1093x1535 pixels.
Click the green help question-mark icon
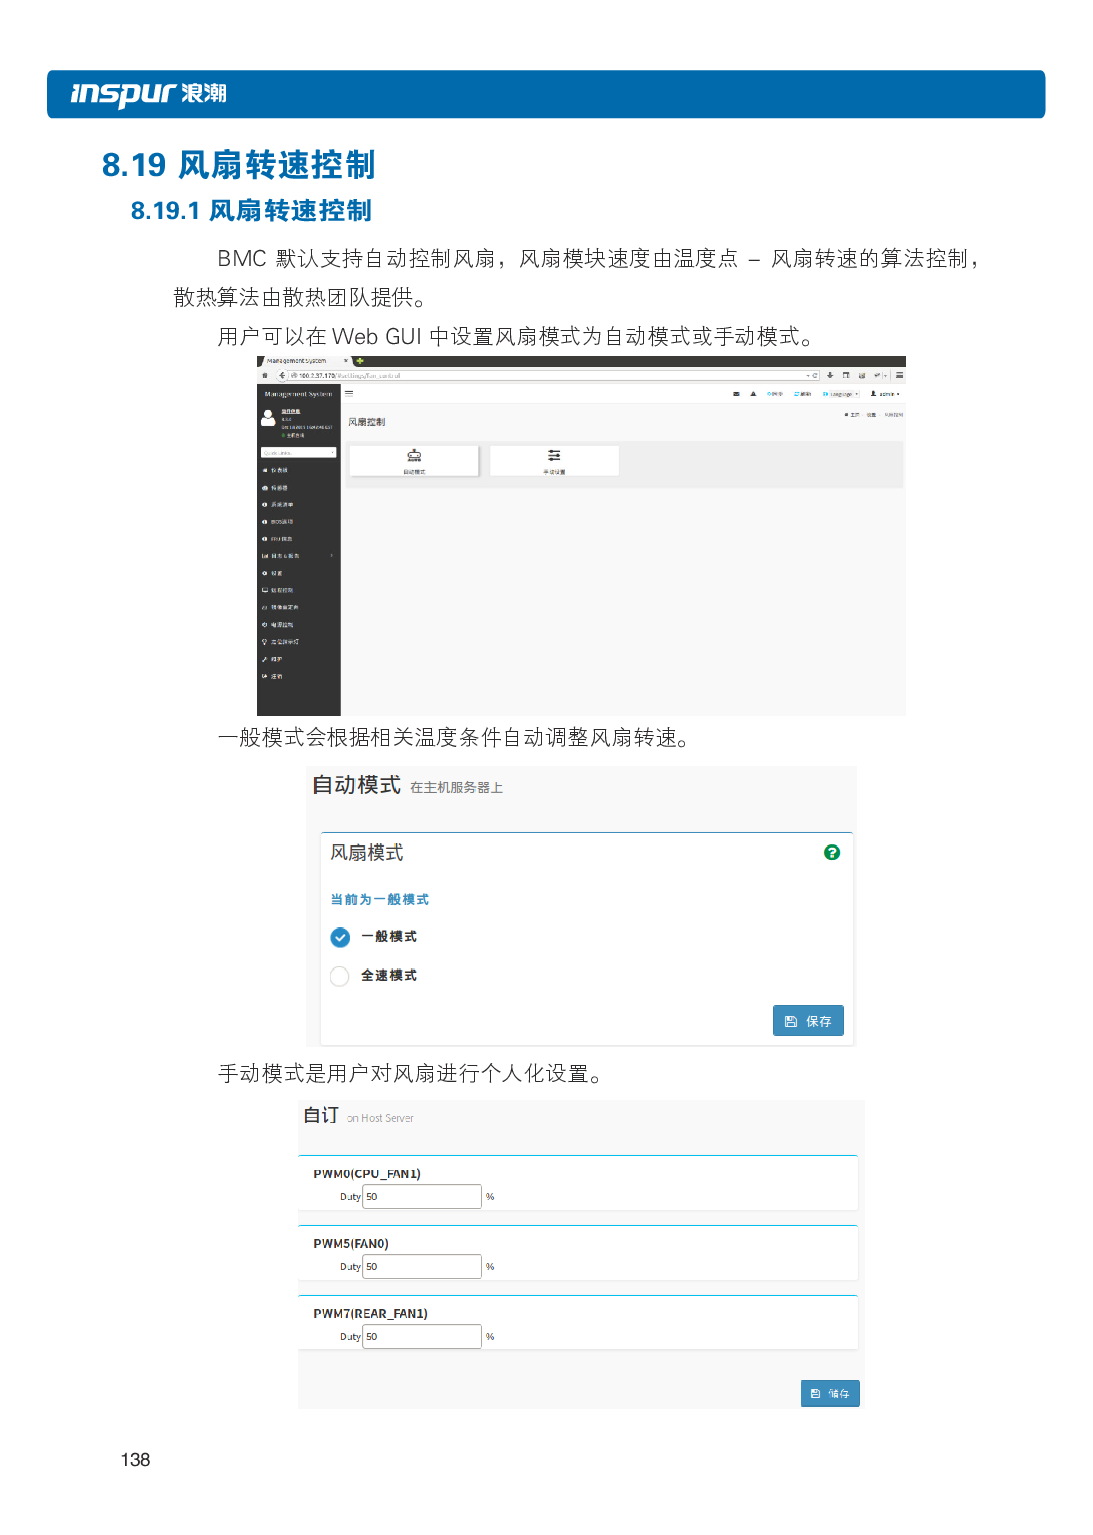point(831,852)
